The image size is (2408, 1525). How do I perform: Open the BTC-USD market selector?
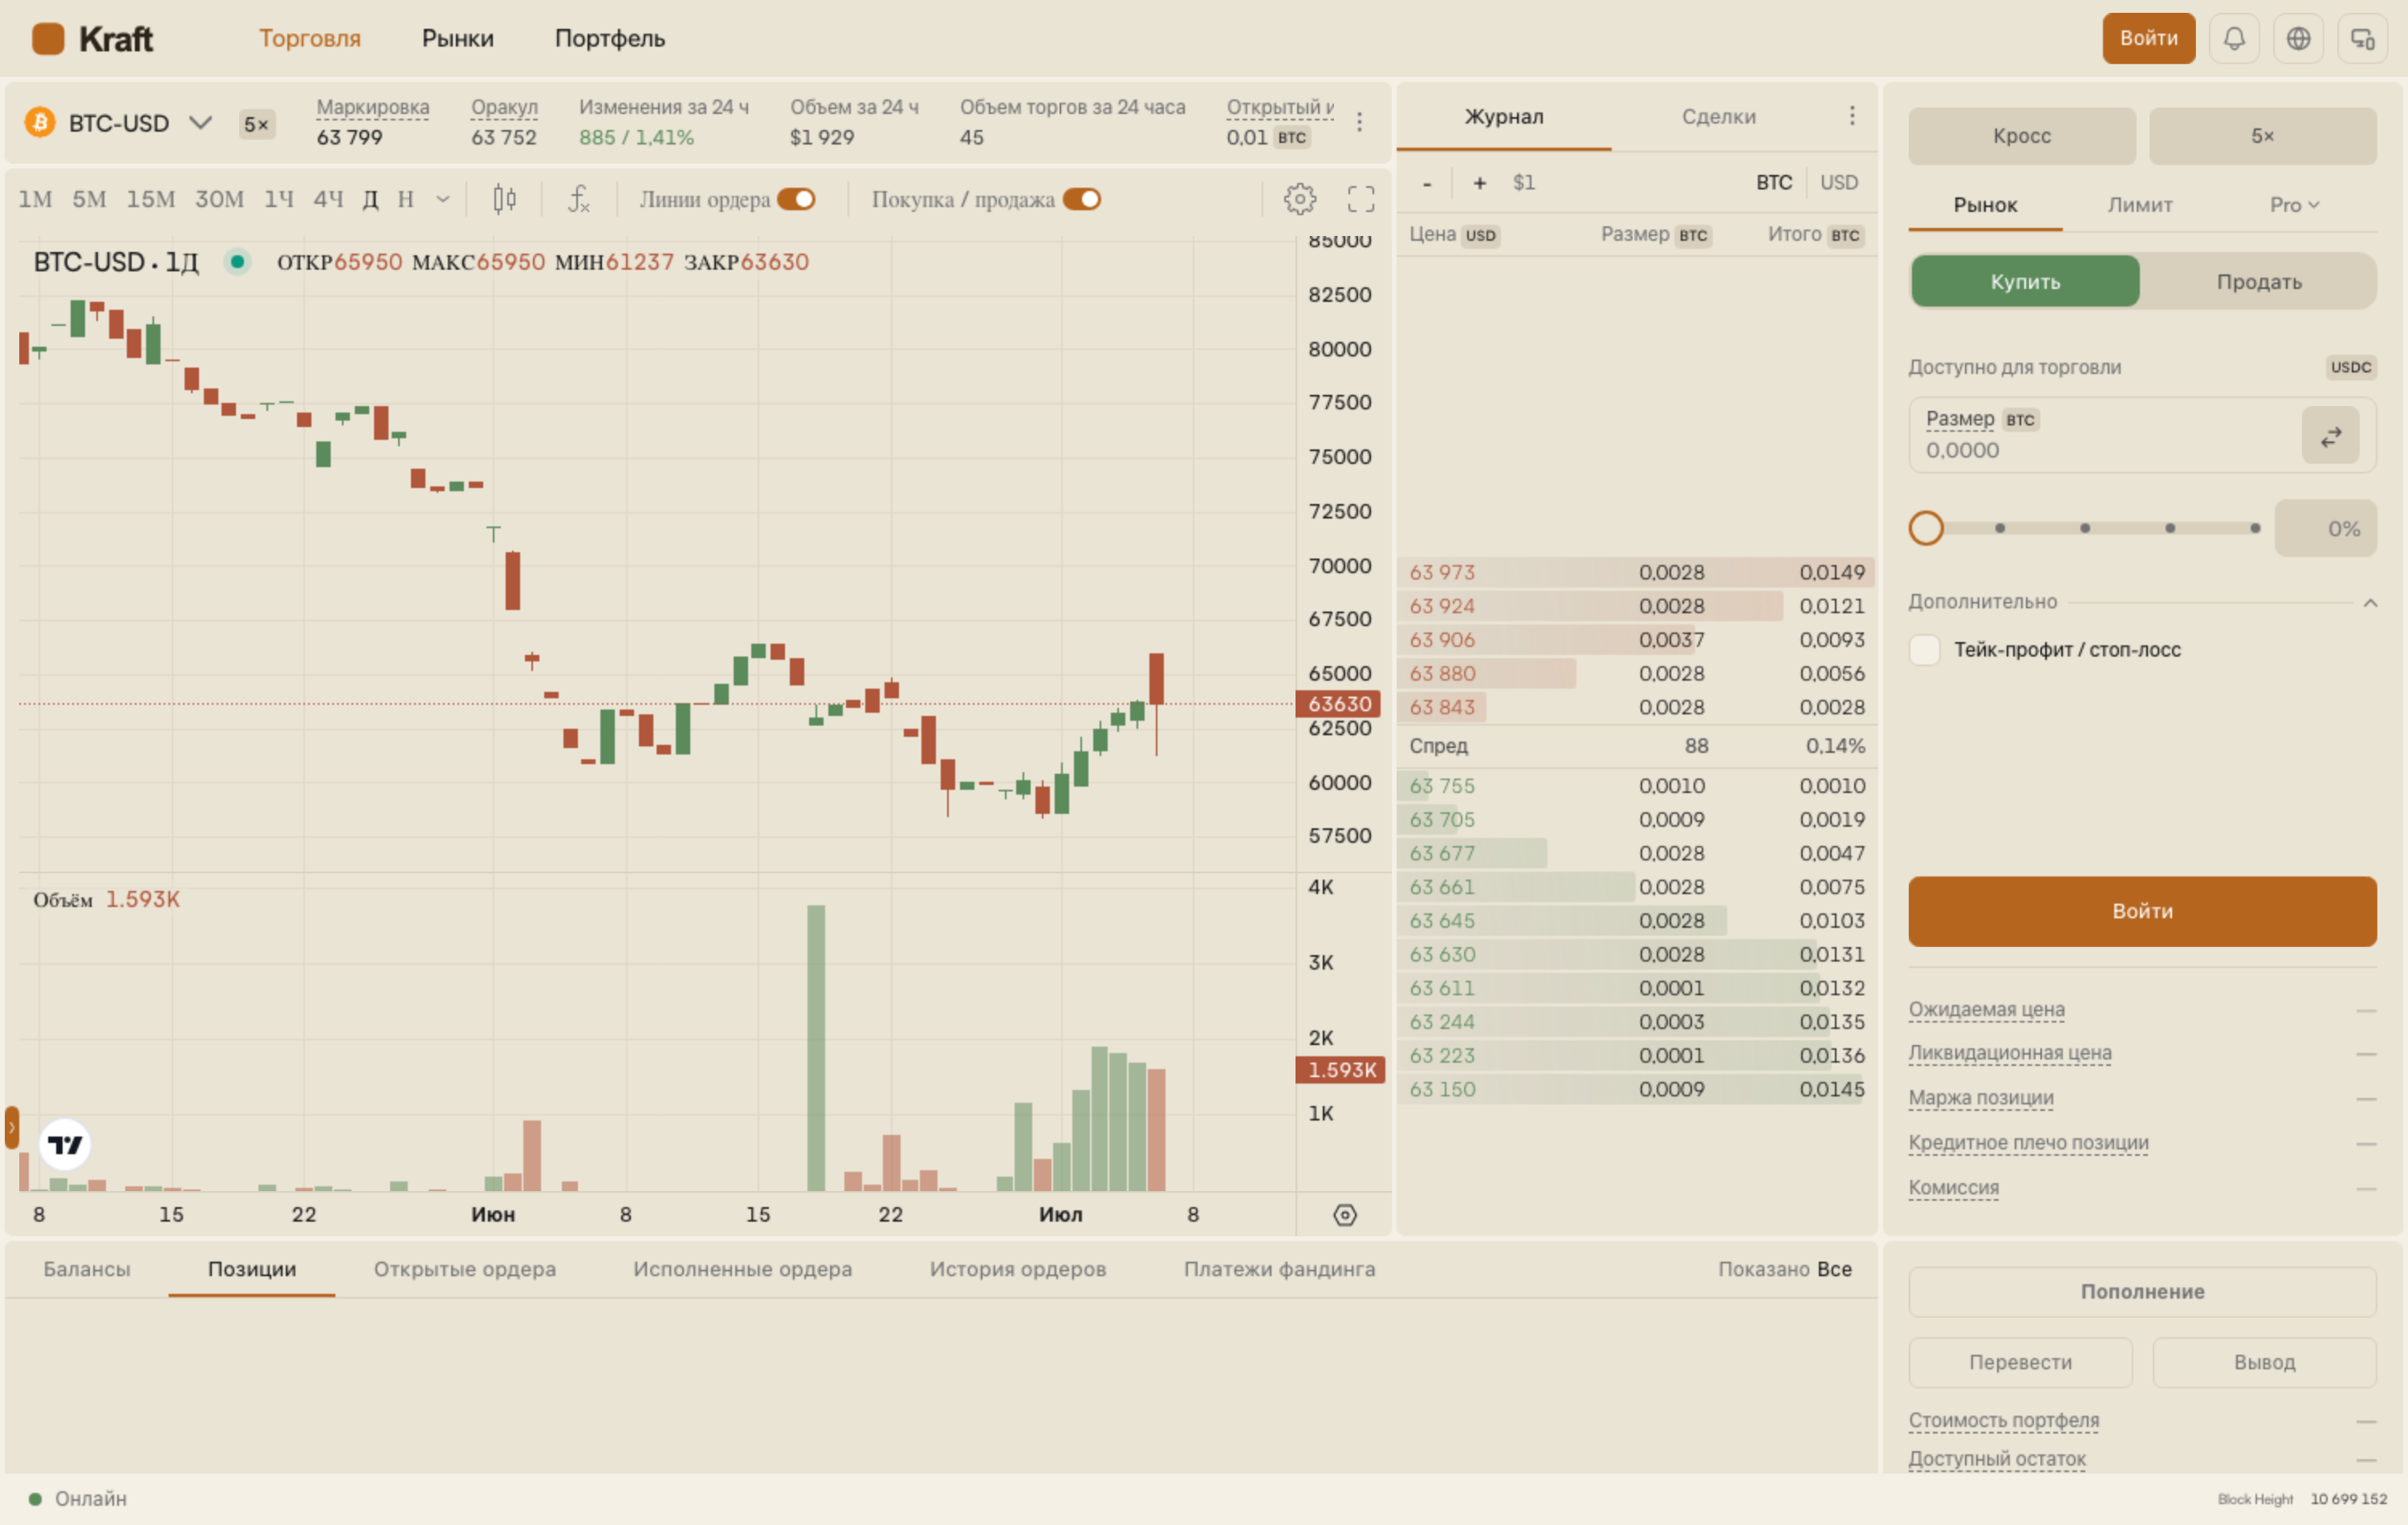120,123
